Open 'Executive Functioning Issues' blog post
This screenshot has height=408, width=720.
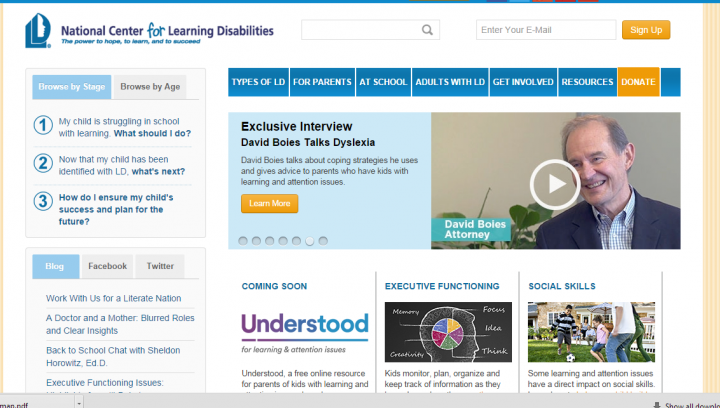pyautogui.click(x=105, y=383)
